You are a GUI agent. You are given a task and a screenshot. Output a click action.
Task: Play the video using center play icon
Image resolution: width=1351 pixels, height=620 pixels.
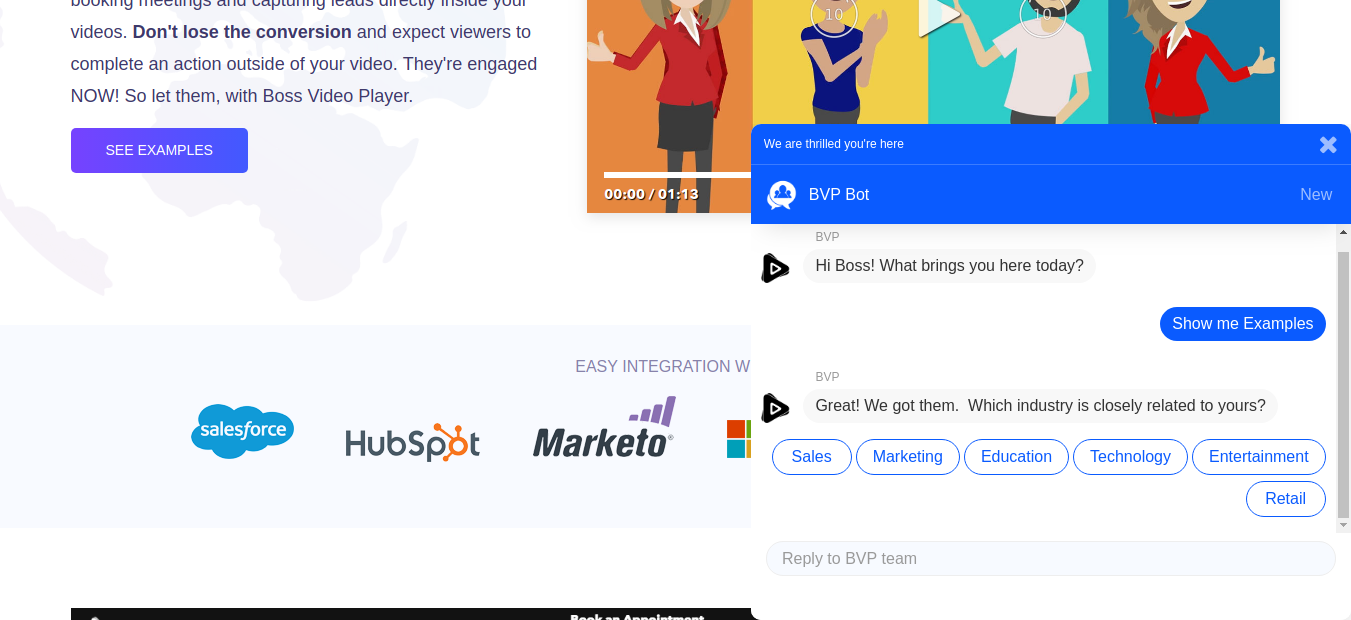(938, 16)
